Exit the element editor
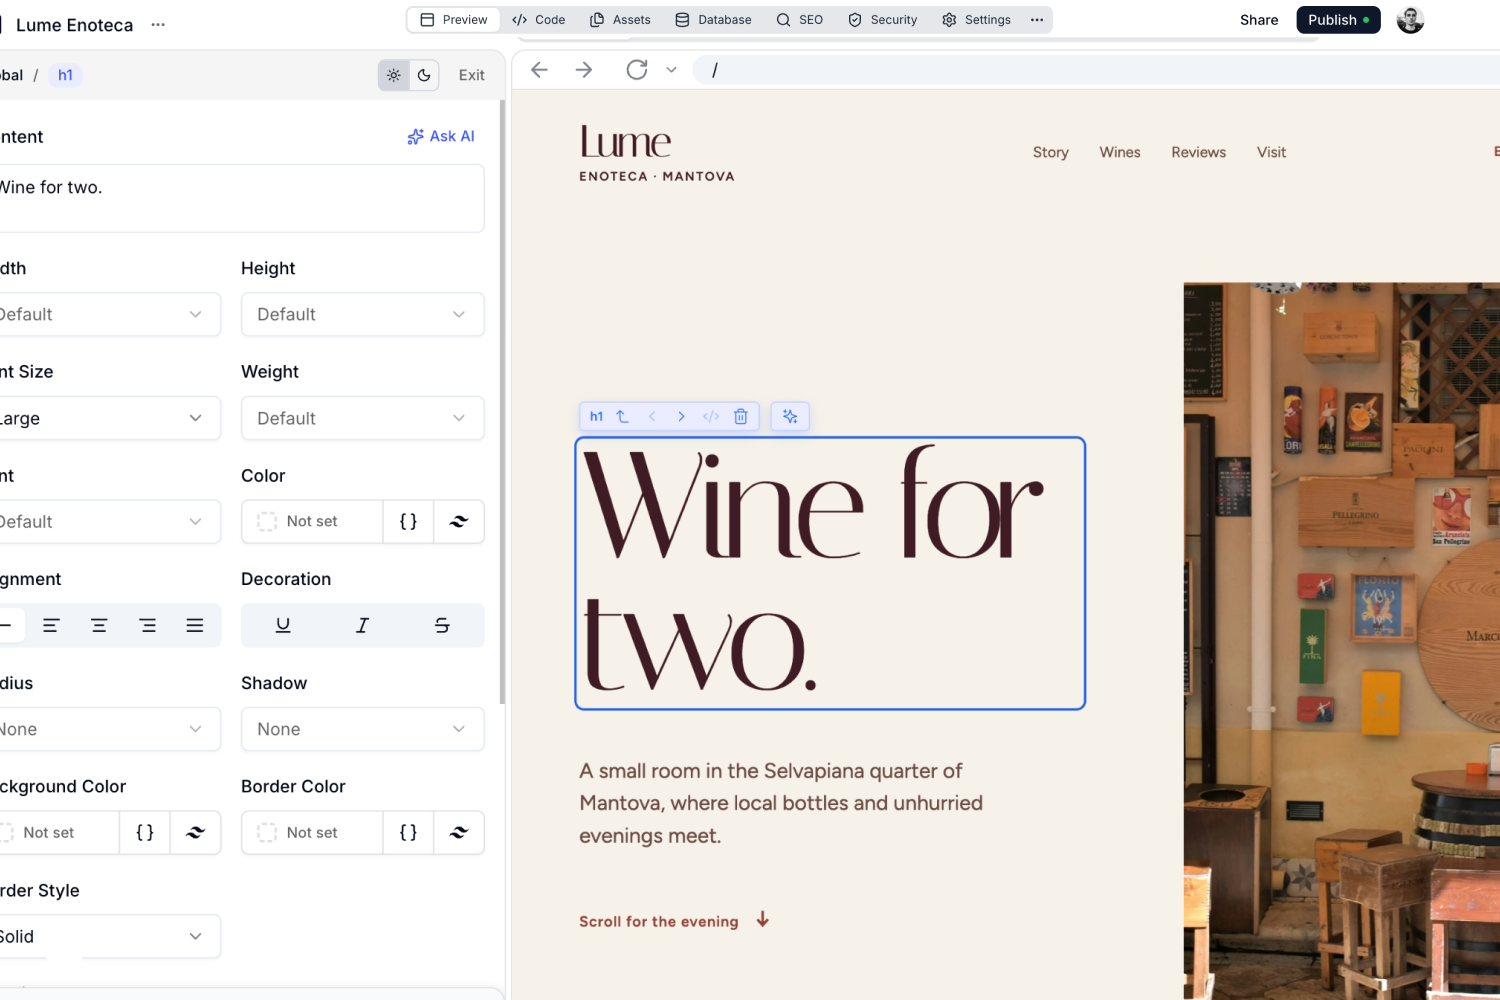This screenshot has width=1500, height=1000. click(471, 75)
